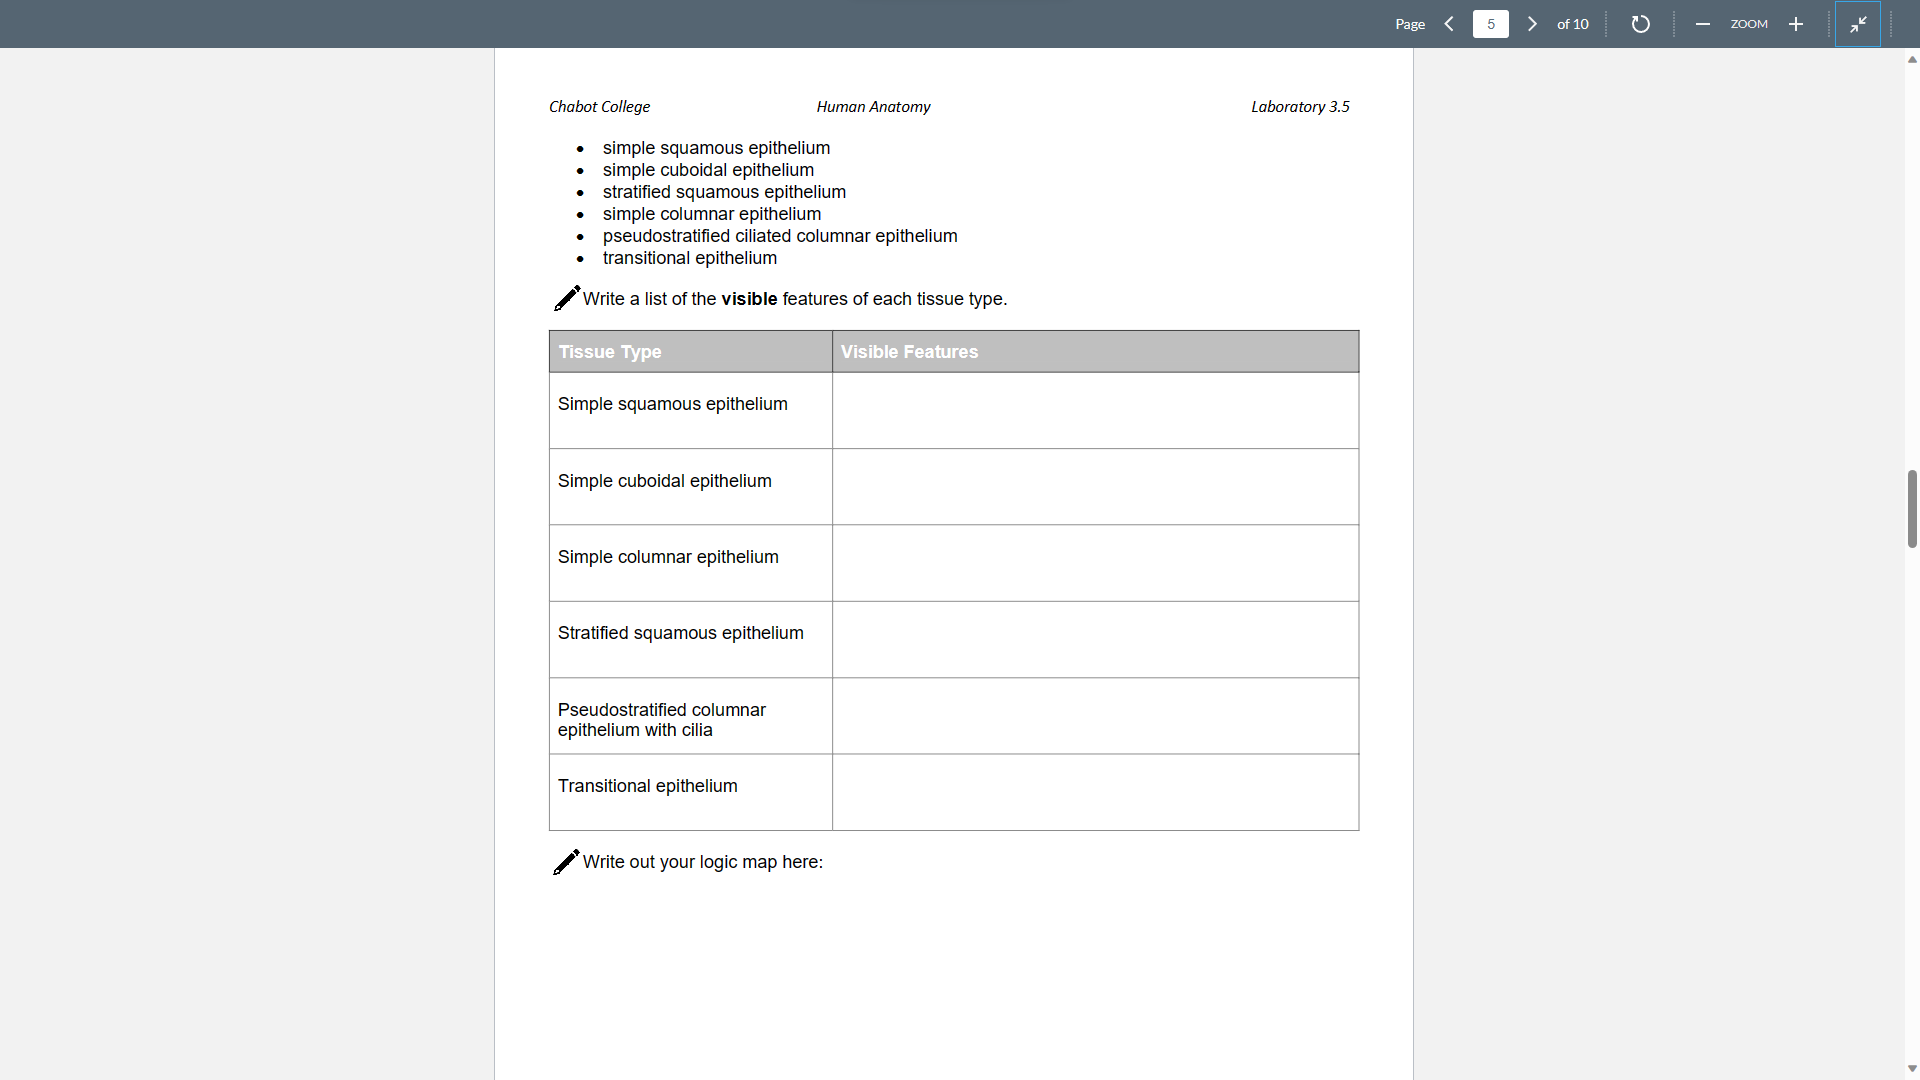Exit fullscreen using the collapse arrows icon
Screen dimensions: 1920x1080
[1858, 24]
